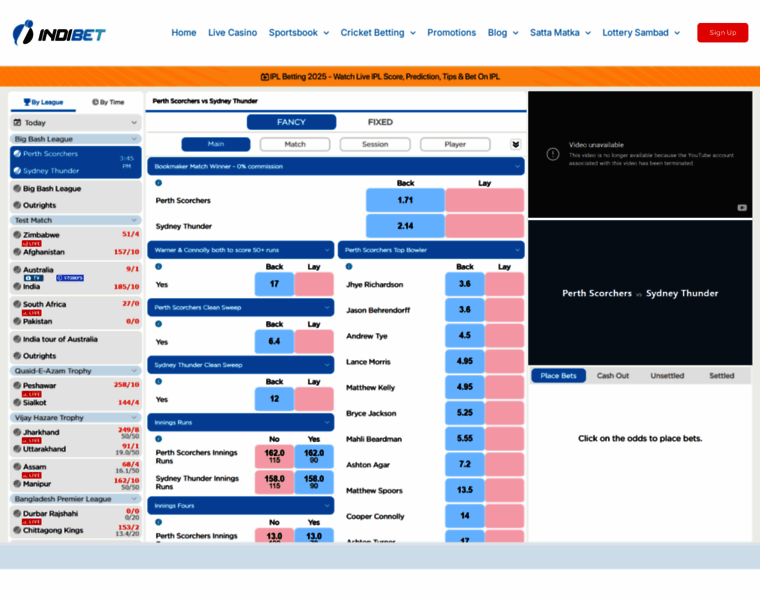Open info icon for Sydney Thunder Clean Sweep
760x600 pixels.
(158, 381)
